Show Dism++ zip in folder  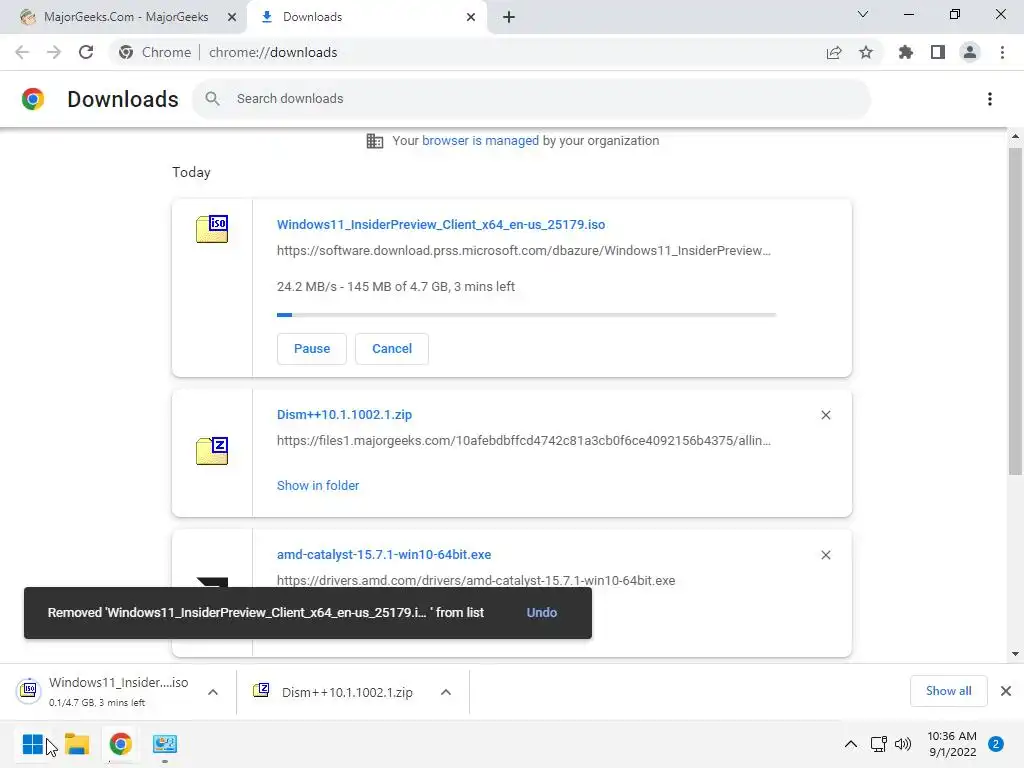318,485
